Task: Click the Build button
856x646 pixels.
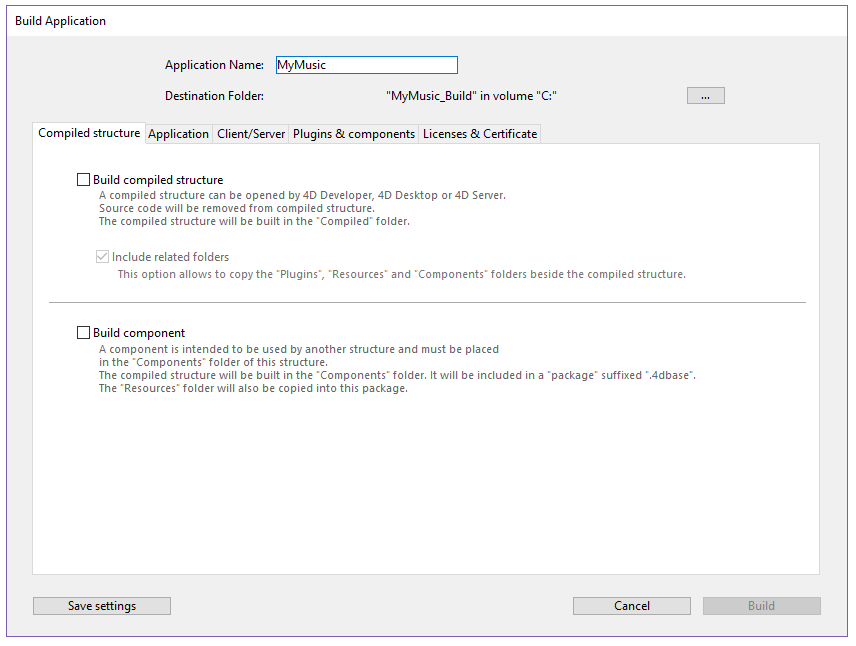Action: tap(761, 606)
